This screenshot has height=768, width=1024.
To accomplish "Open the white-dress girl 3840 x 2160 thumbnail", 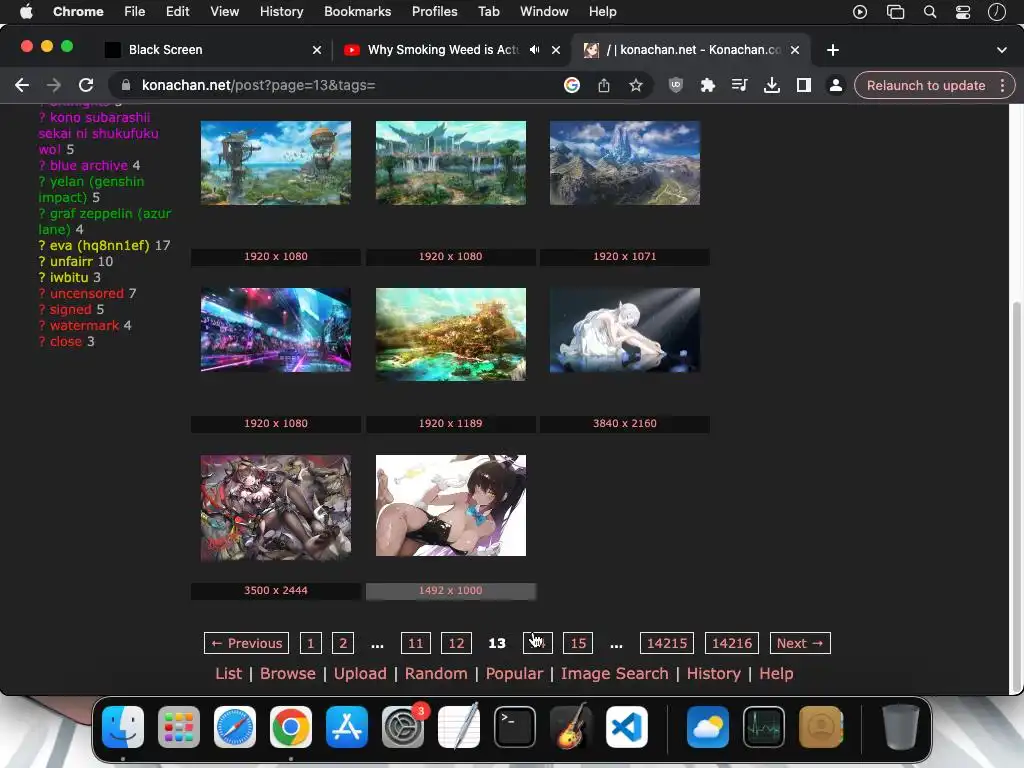I will pos(624,330).
